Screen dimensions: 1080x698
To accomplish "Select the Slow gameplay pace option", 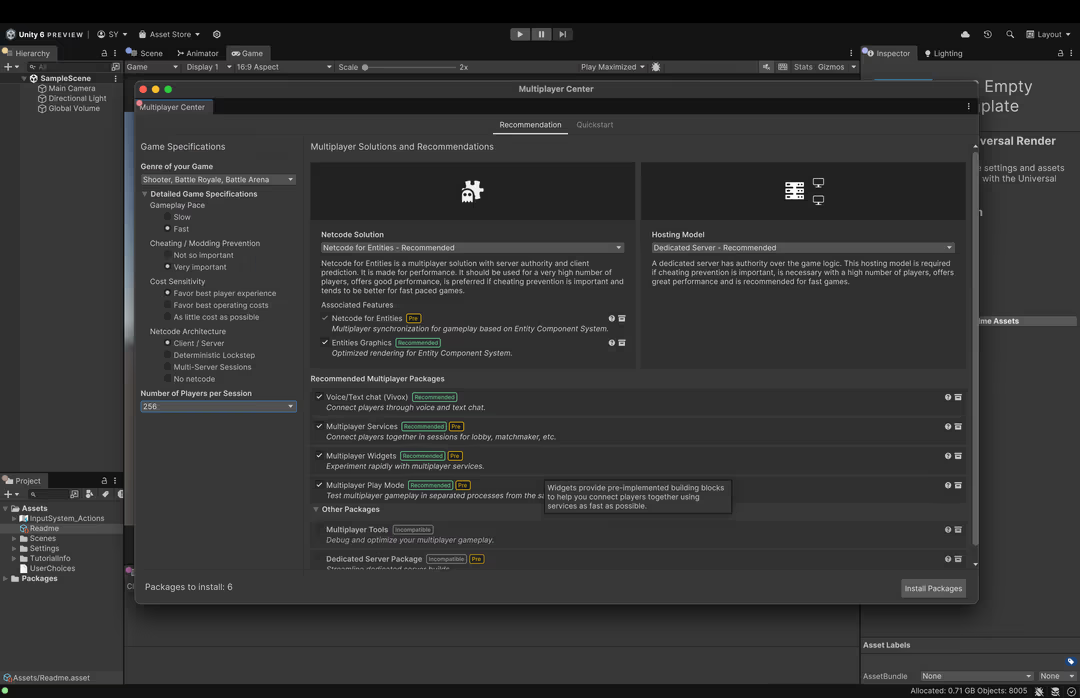I will coord(167,217).
